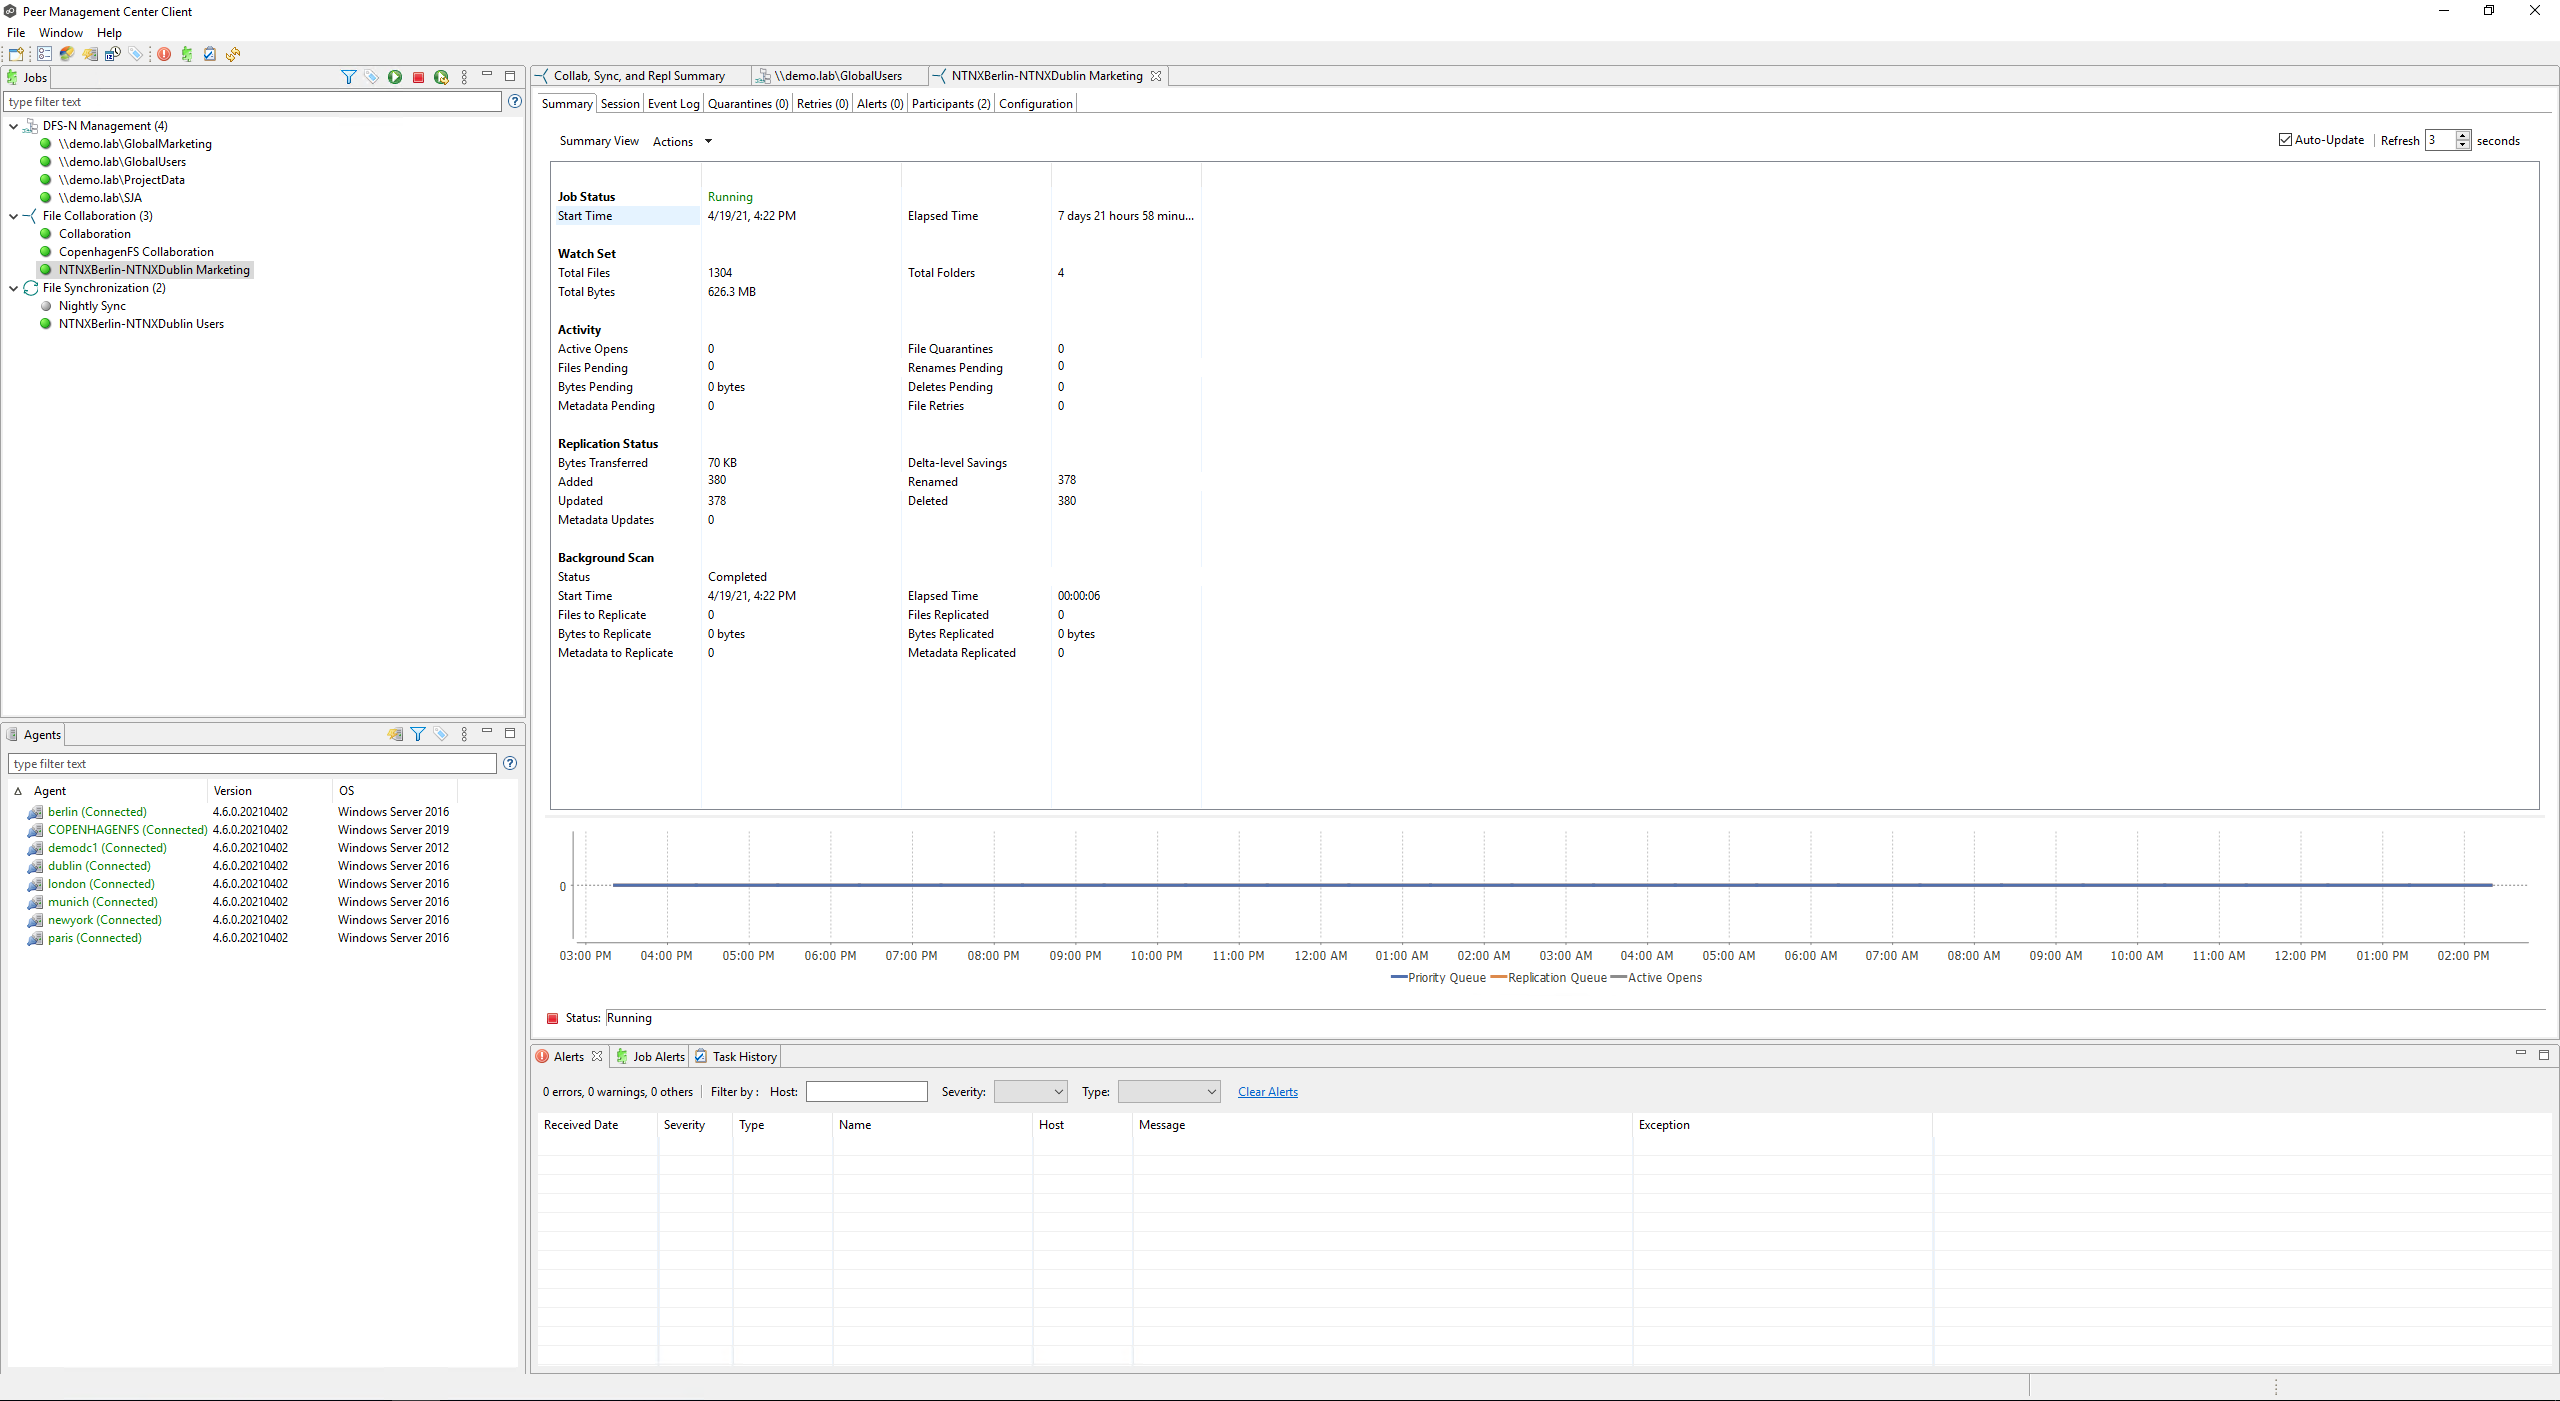
Task: Click the Clear Alerts link
Action: [1267, 1092]
